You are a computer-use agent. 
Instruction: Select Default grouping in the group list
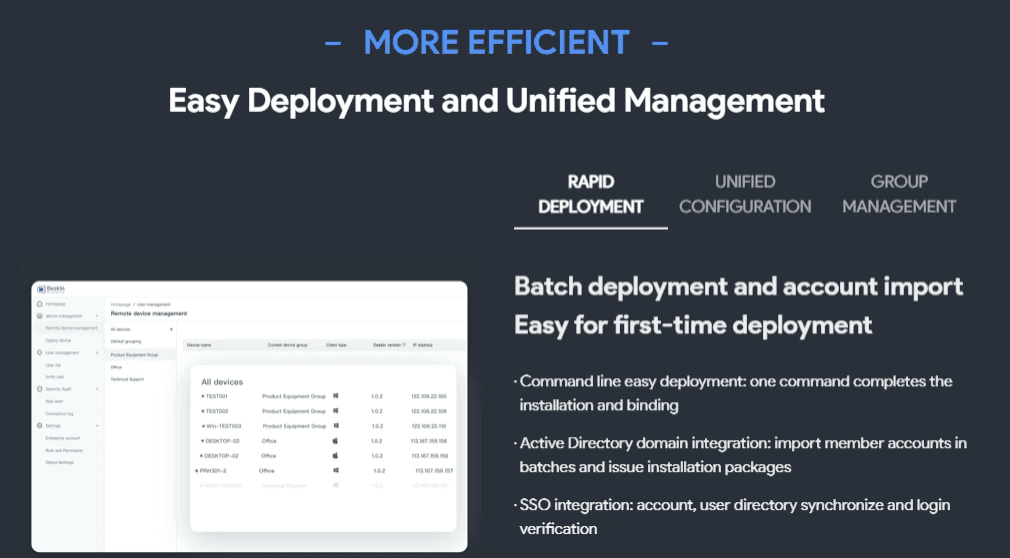click(x=126, y=342)
